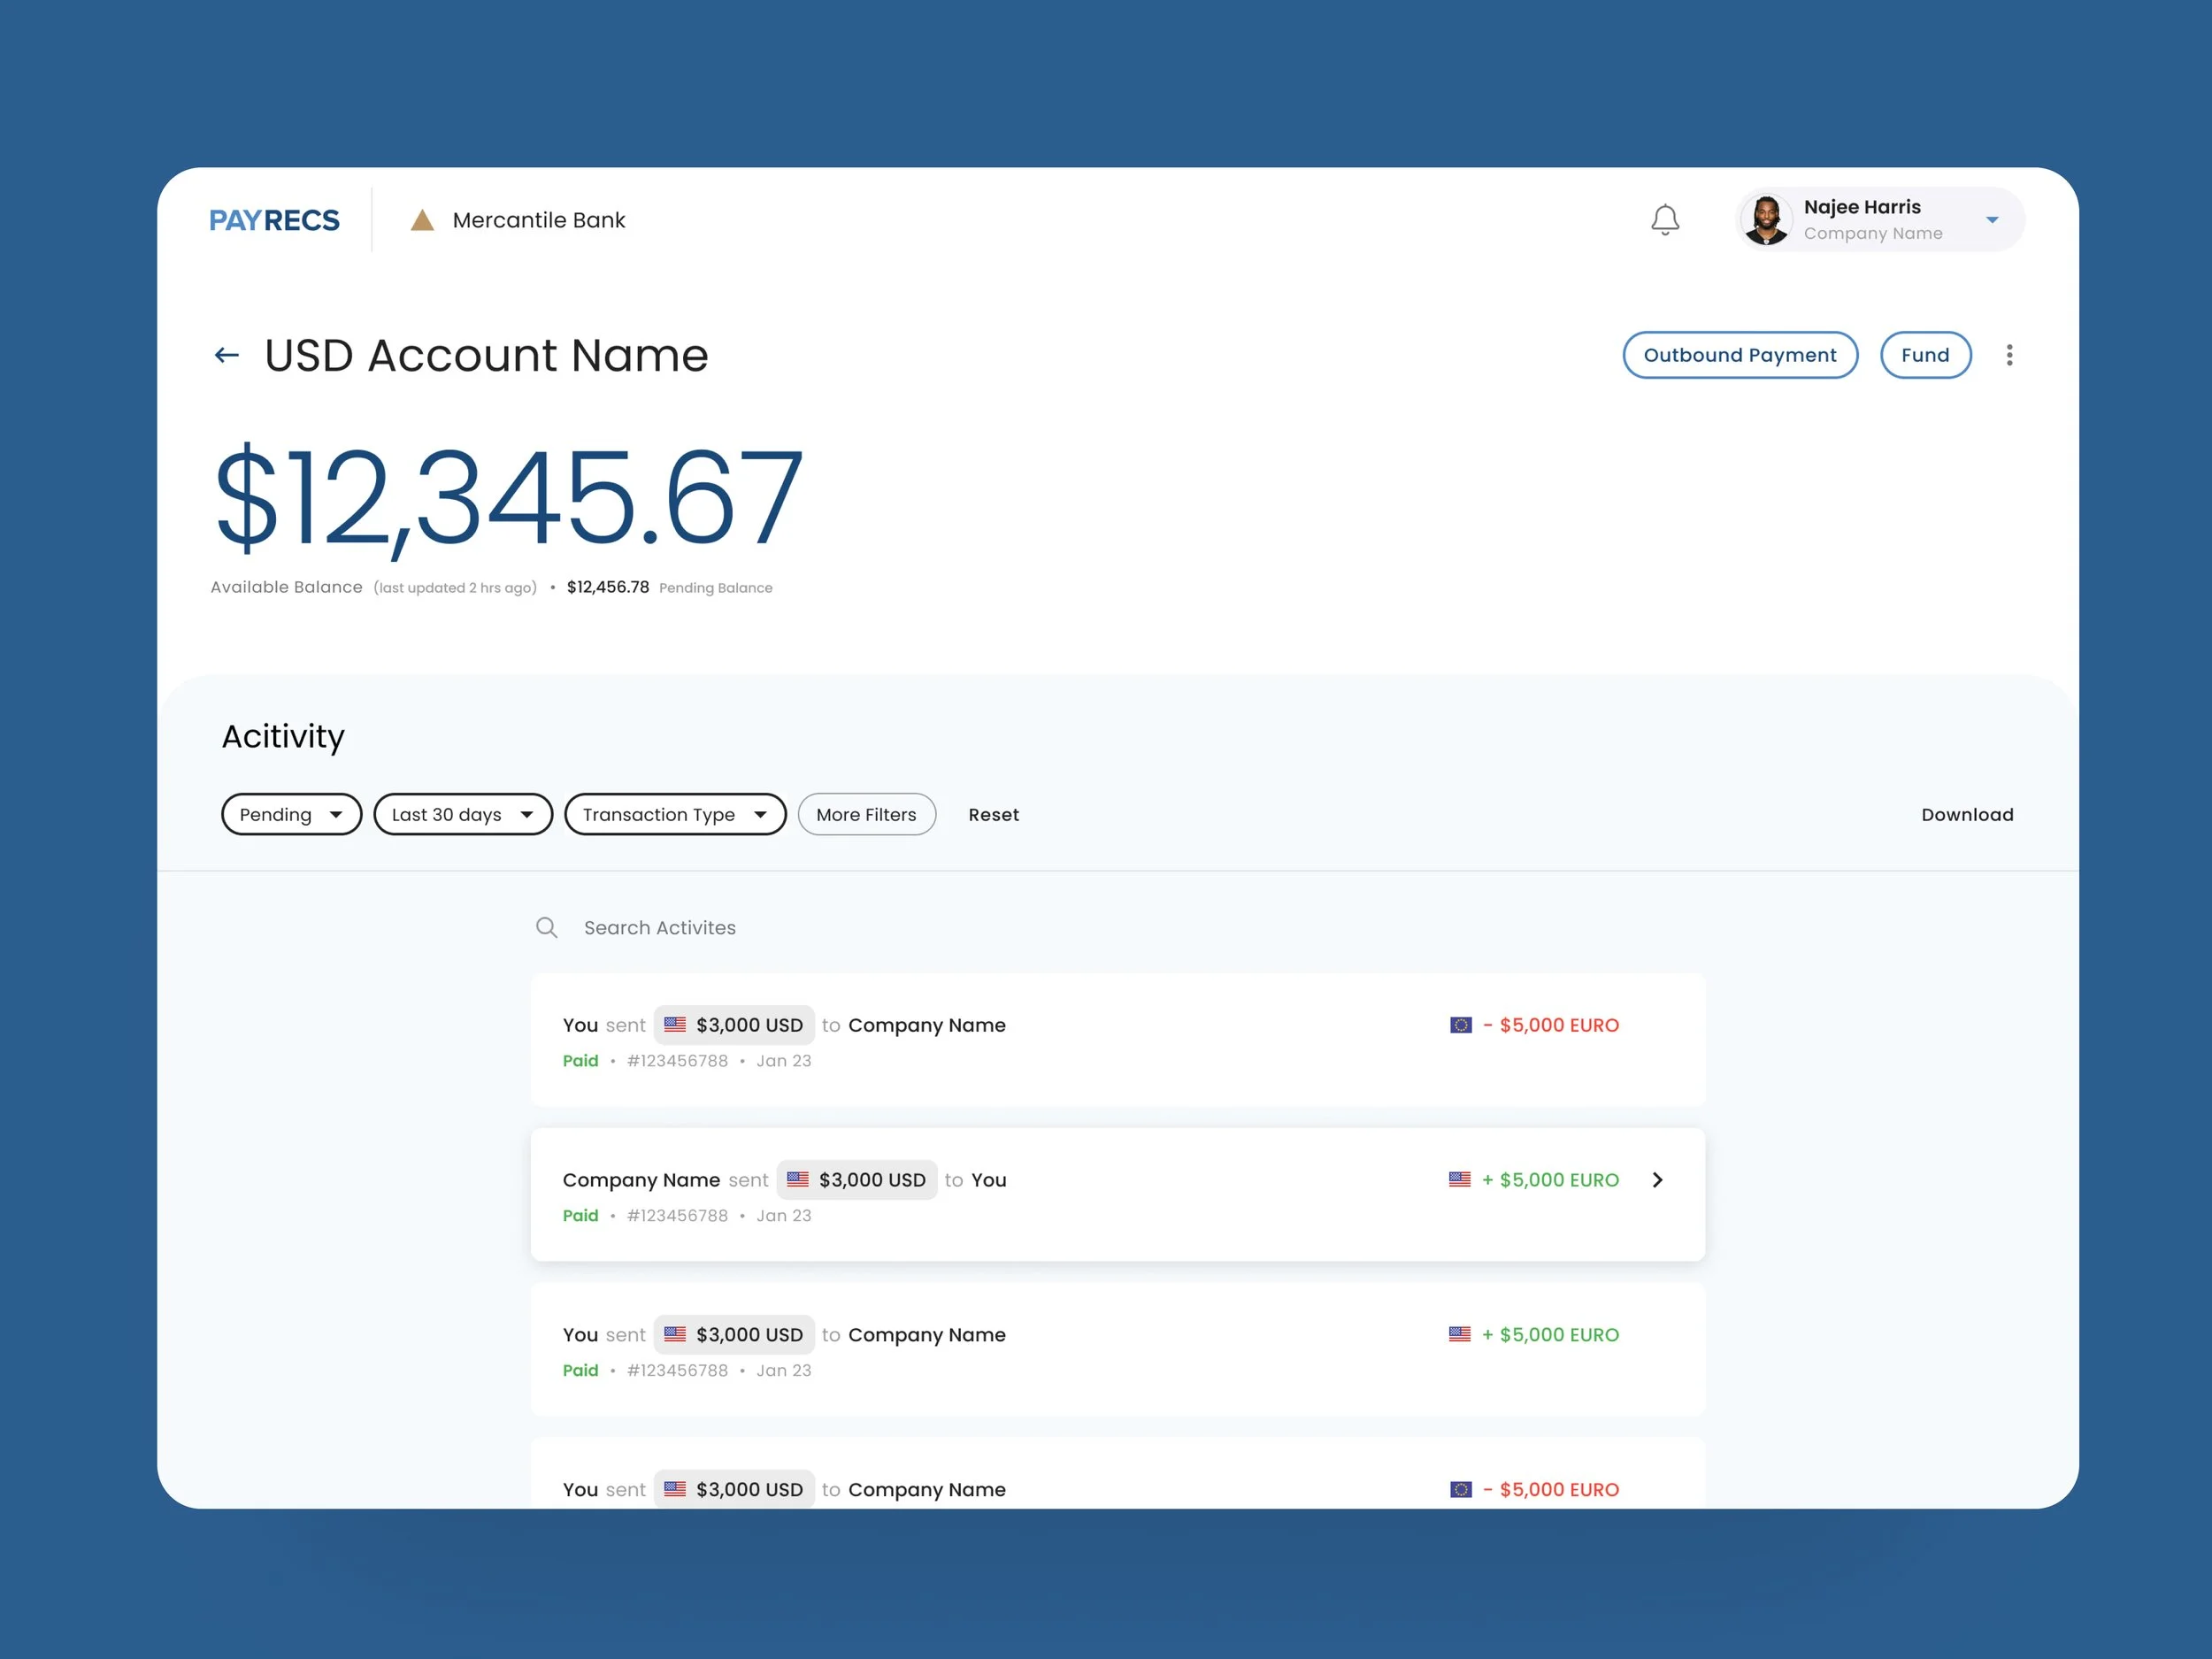The image size is (2212, 1659).
Task: Click the Mercantile Bank name
Action: (539, 220)
